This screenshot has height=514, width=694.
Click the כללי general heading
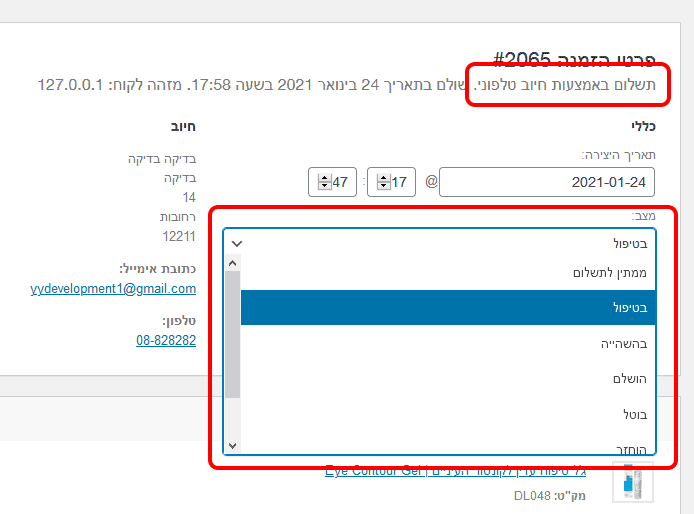point(643,127)
